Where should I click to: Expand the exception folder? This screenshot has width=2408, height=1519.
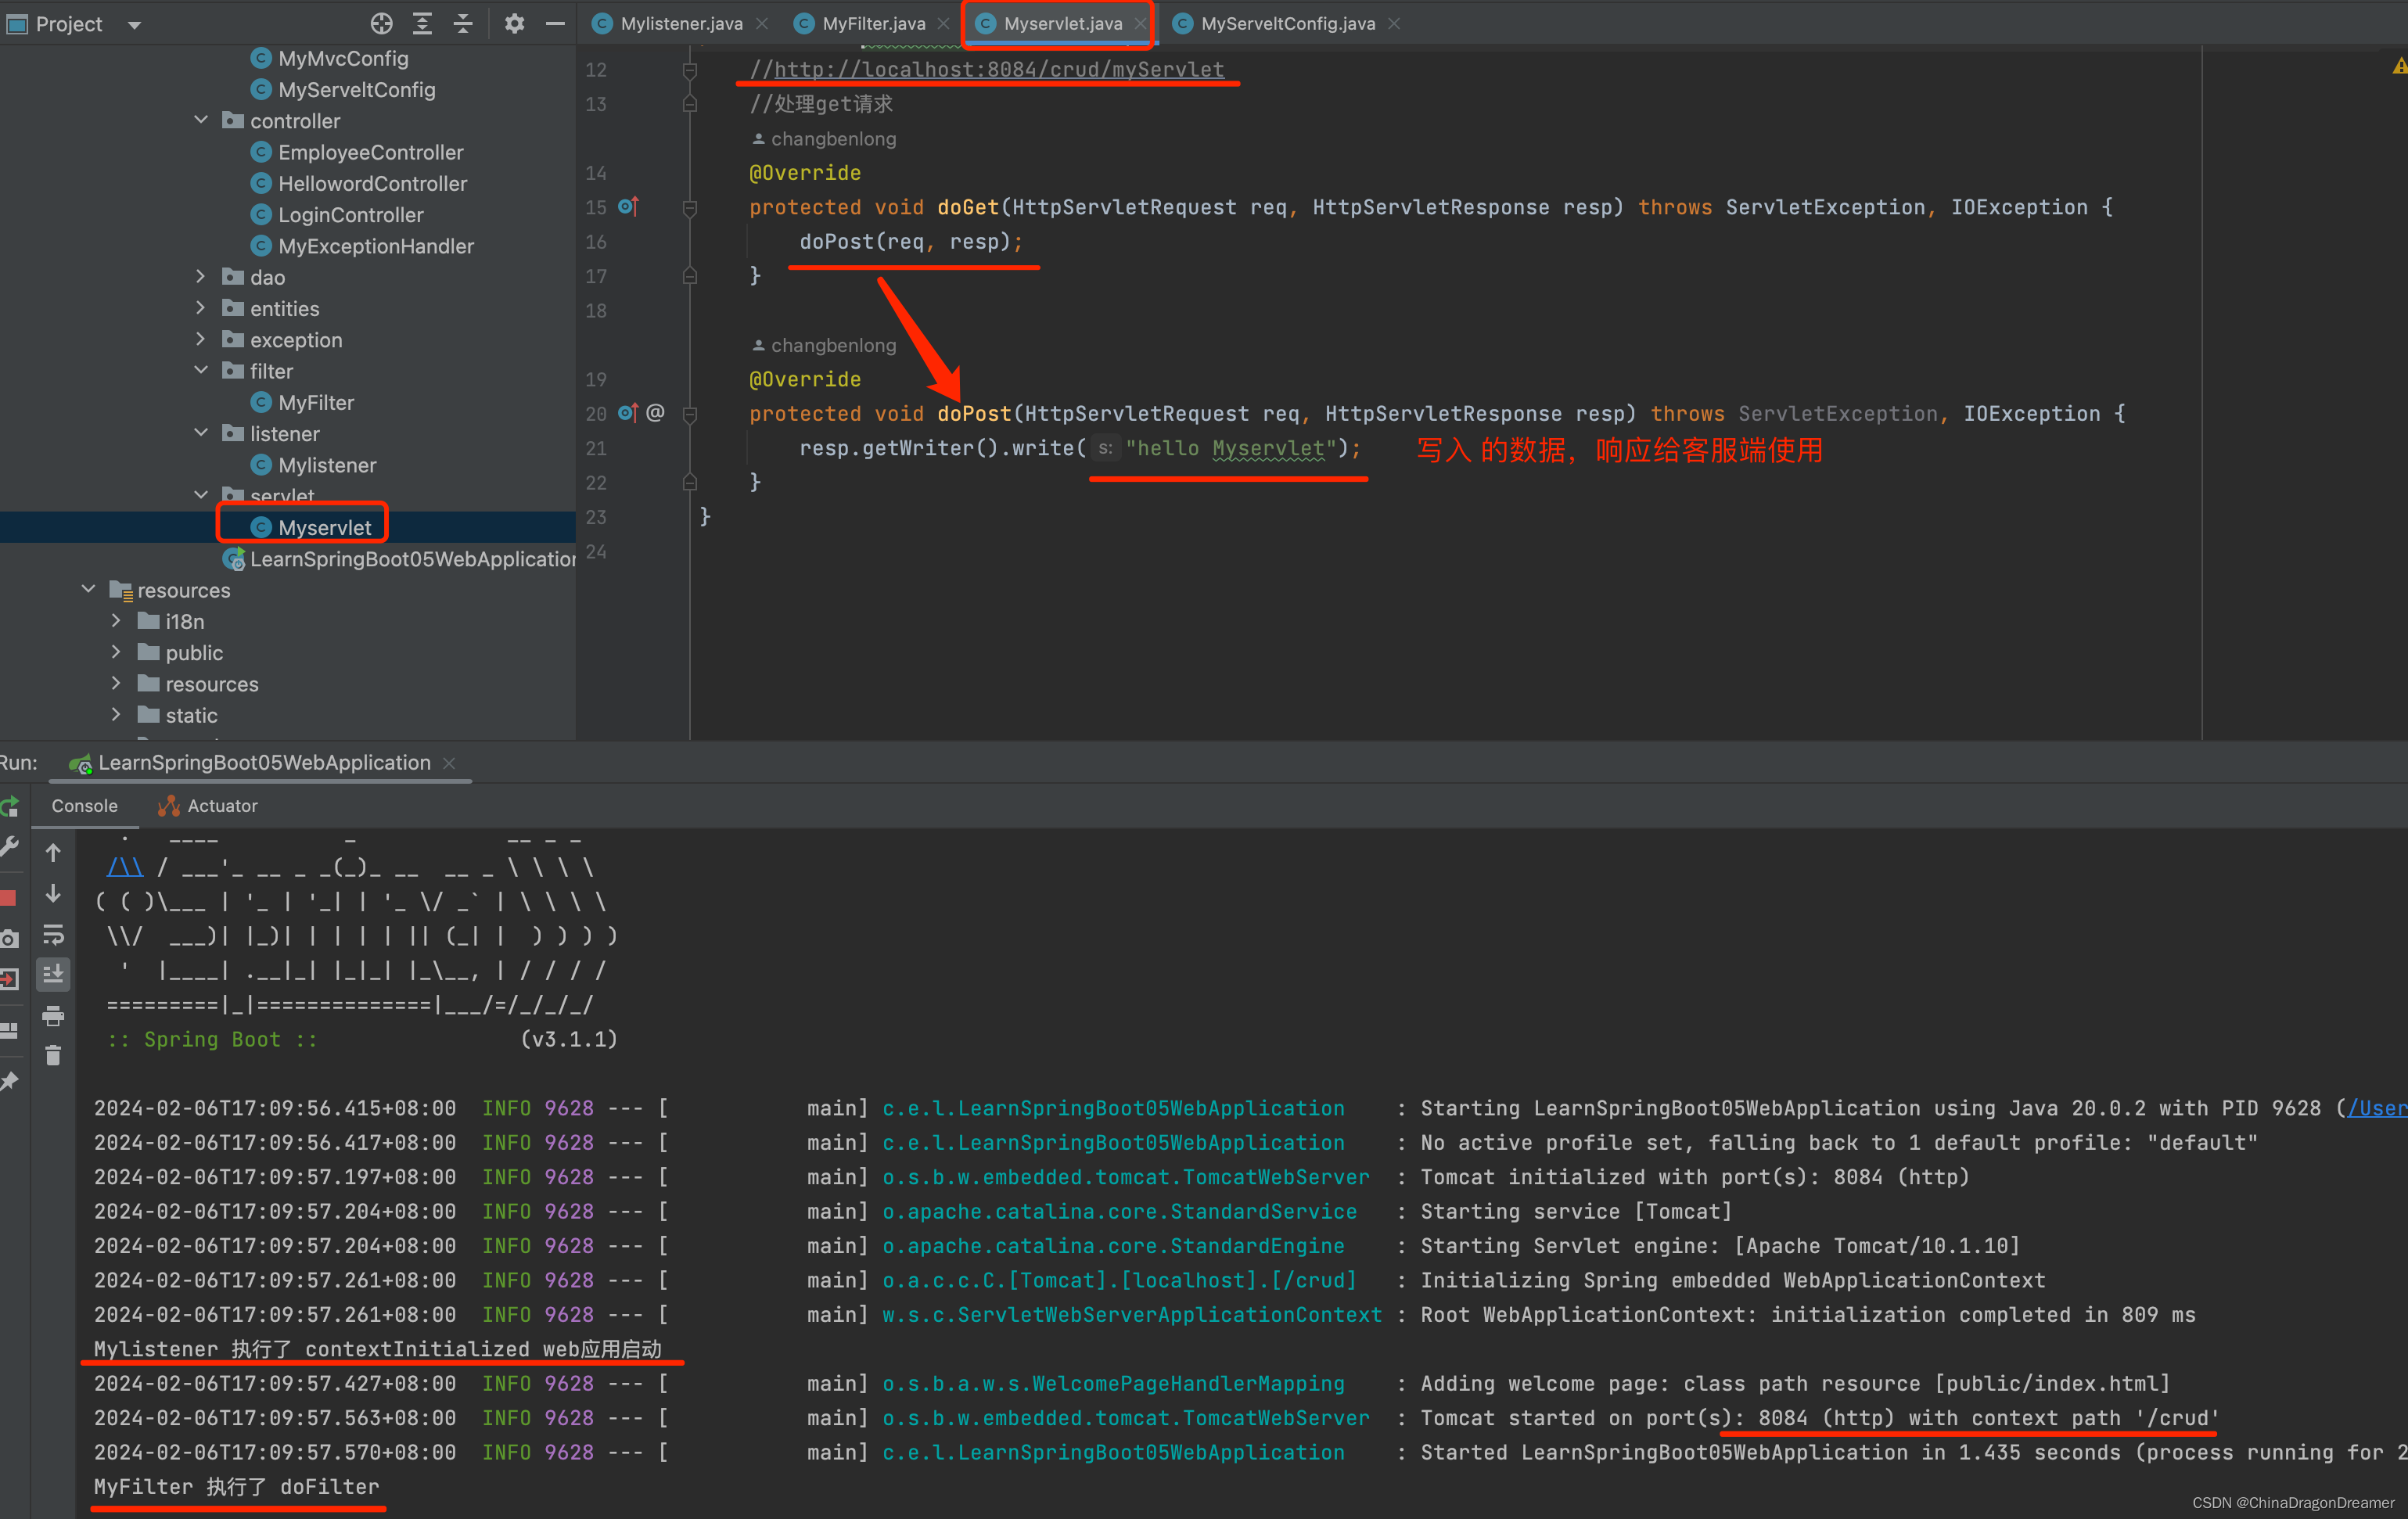201,339
